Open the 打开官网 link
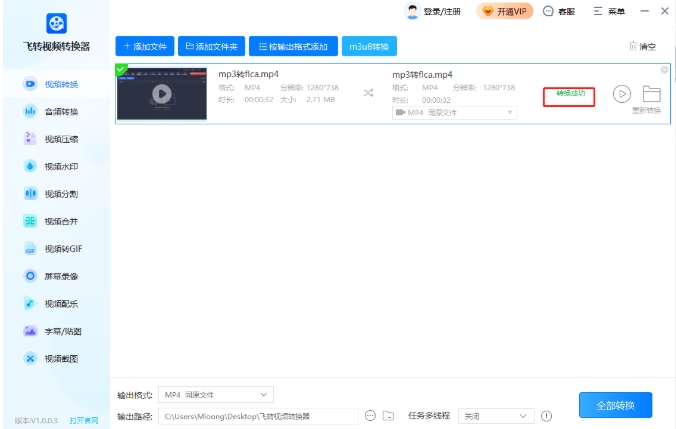 click(84, 420)
